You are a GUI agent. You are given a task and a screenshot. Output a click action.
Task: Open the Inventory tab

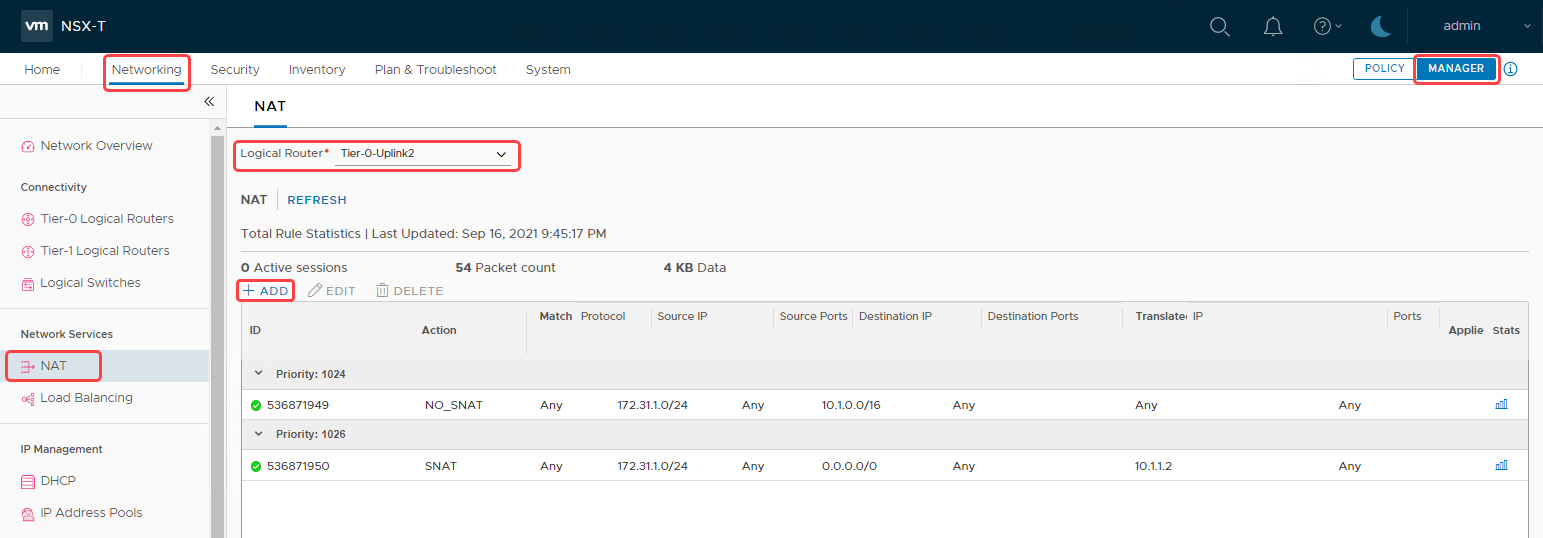point(317,69)
